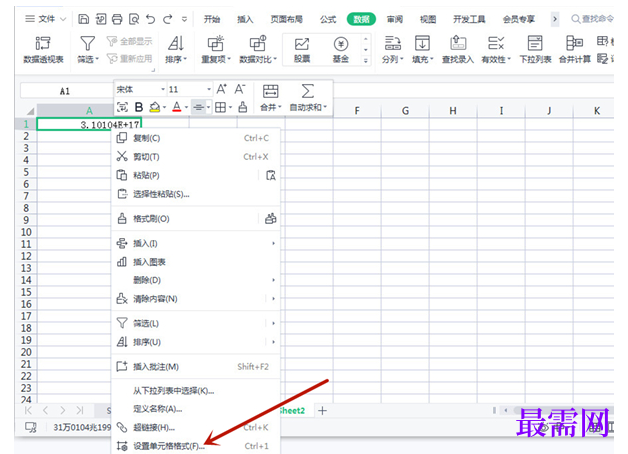The height and width of the screenshot is (454, 628).
Task: Click the font color red A swatch
Action: 177,107
